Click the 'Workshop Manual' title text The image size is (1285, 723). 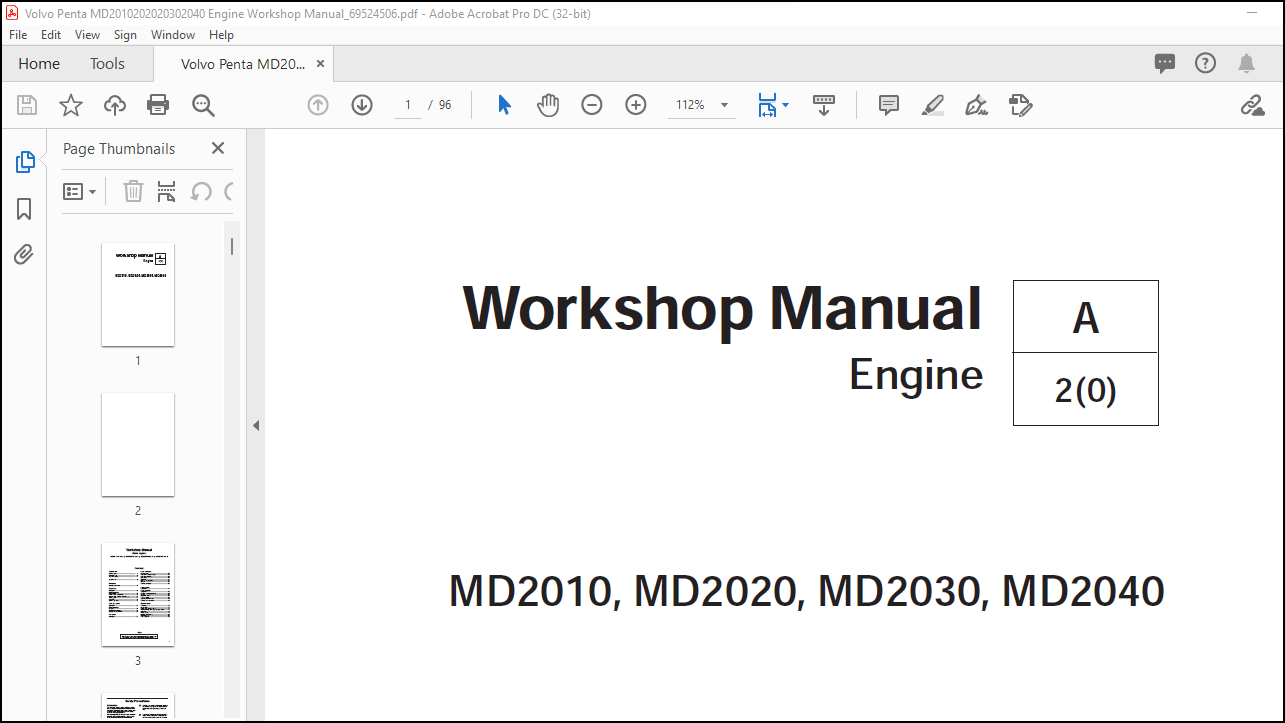(722, 309)
